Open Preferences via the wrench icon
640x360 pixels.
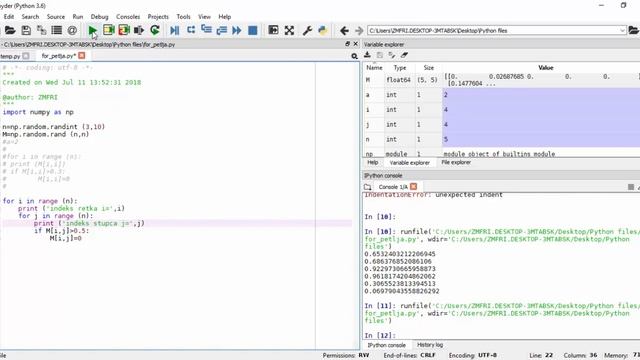click(307, 30)
